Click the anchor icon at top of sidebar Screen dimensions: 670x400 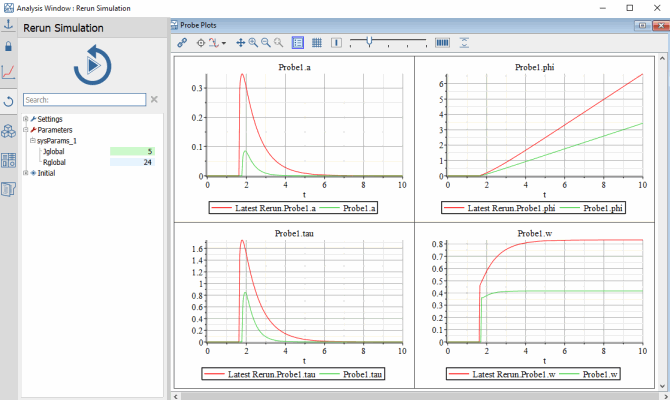tap(9, 23)
